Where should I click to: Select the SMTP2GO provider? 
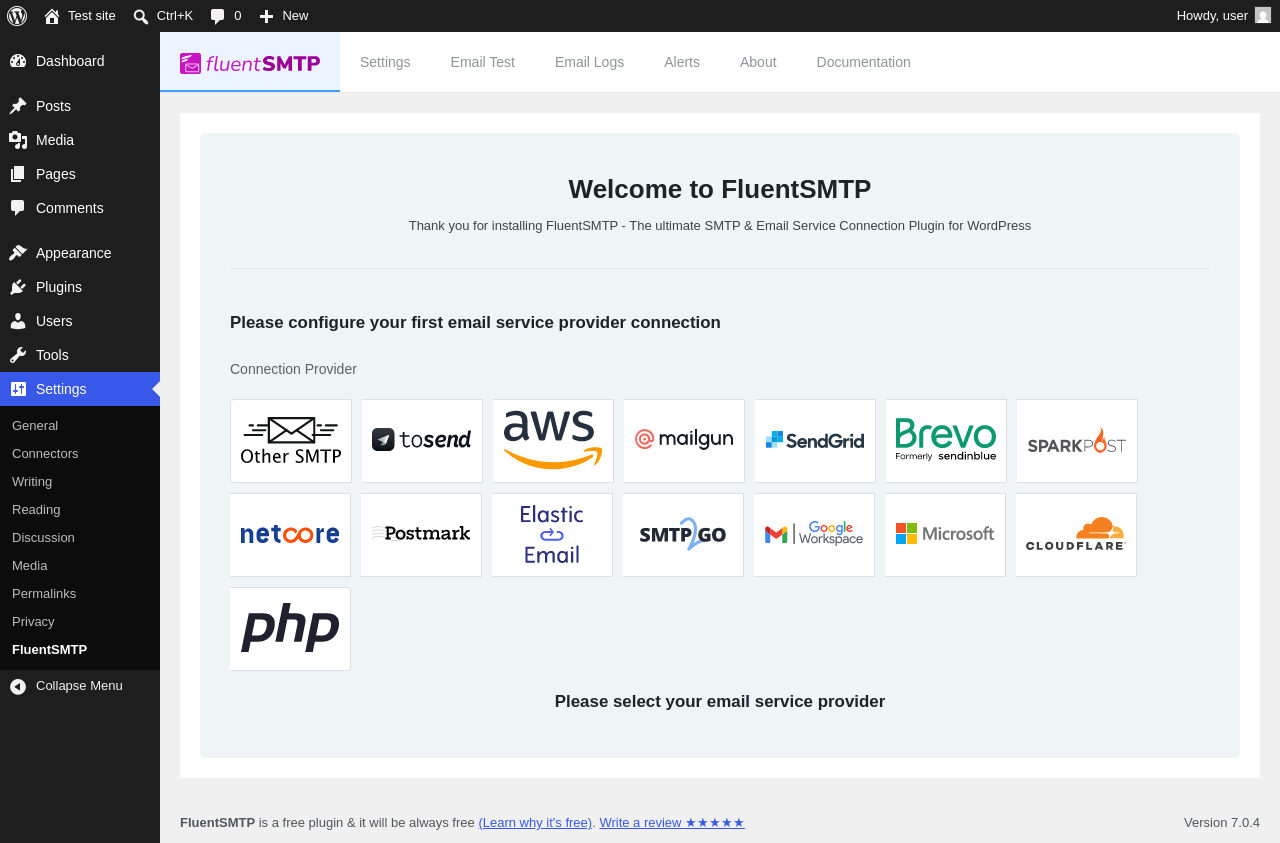click(683, 535)
